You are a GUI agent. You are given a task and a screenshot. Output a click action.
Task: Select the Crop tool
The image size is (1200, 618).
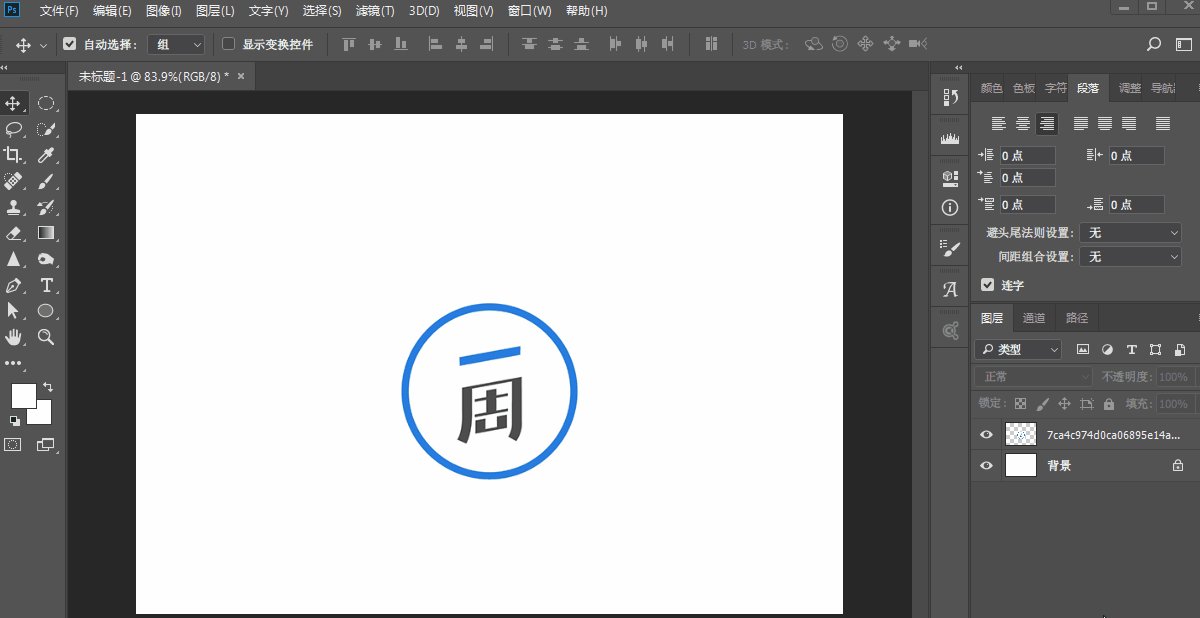(x=14, y=155)
